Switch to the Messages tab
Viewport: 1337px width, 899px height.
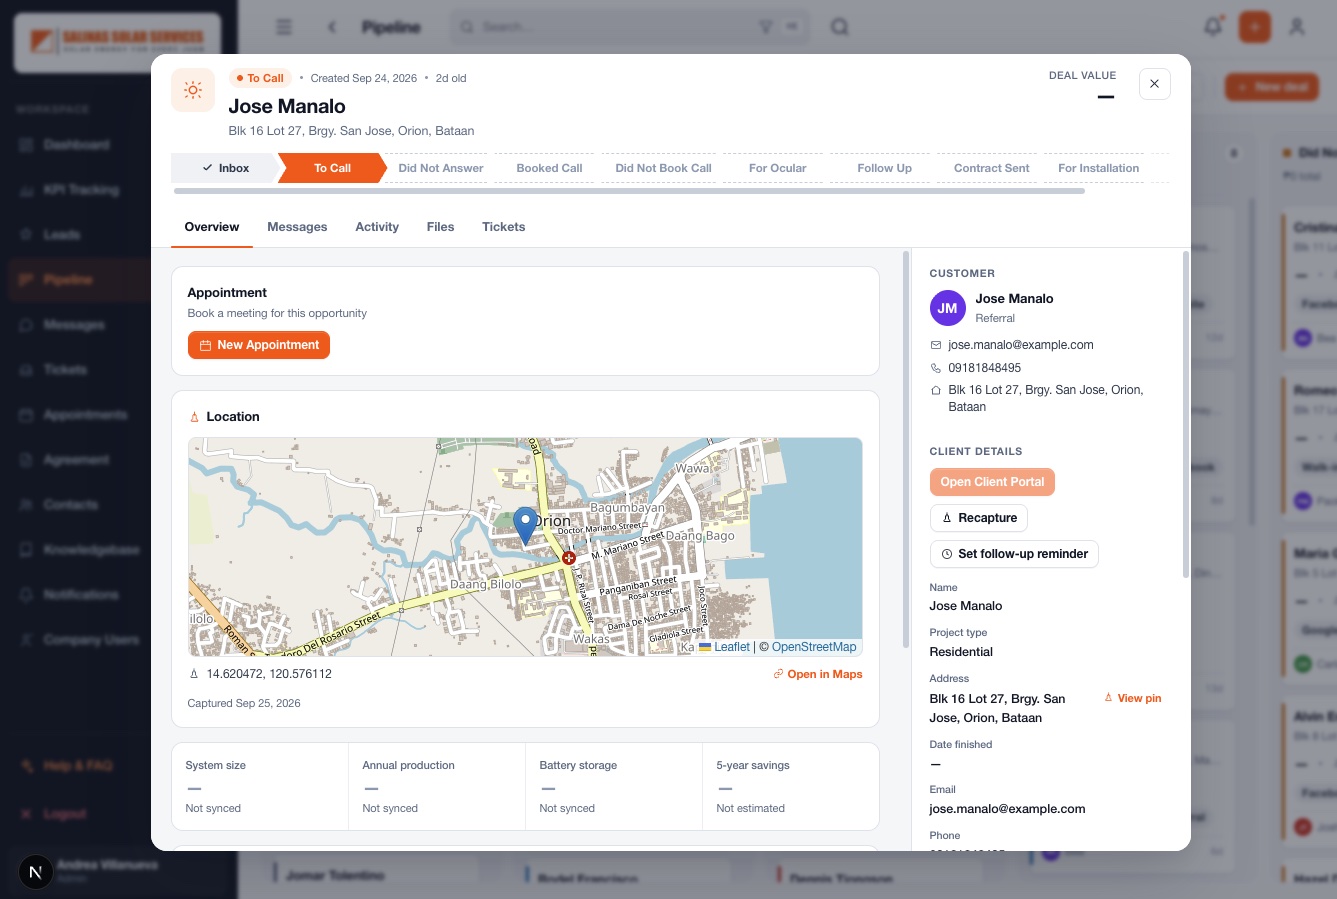(x=297, y=227)
